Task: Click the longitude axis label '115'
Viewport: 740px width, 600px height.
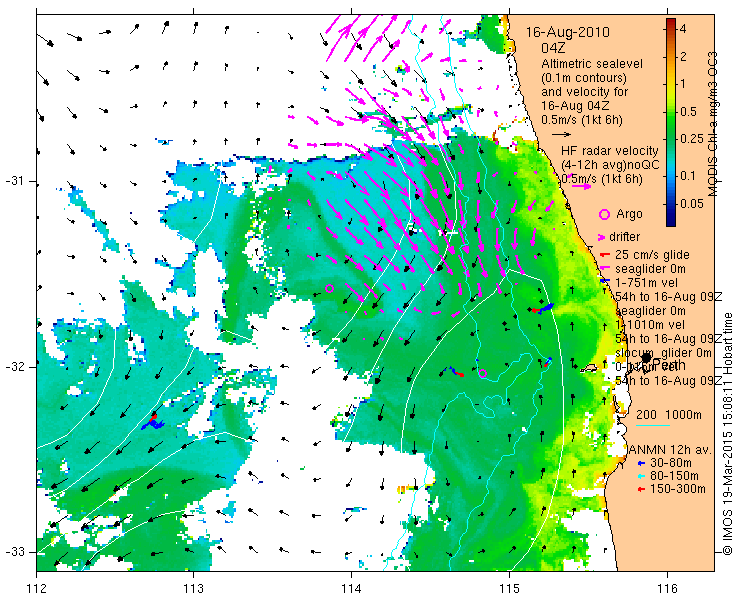Action: [509, 589]
